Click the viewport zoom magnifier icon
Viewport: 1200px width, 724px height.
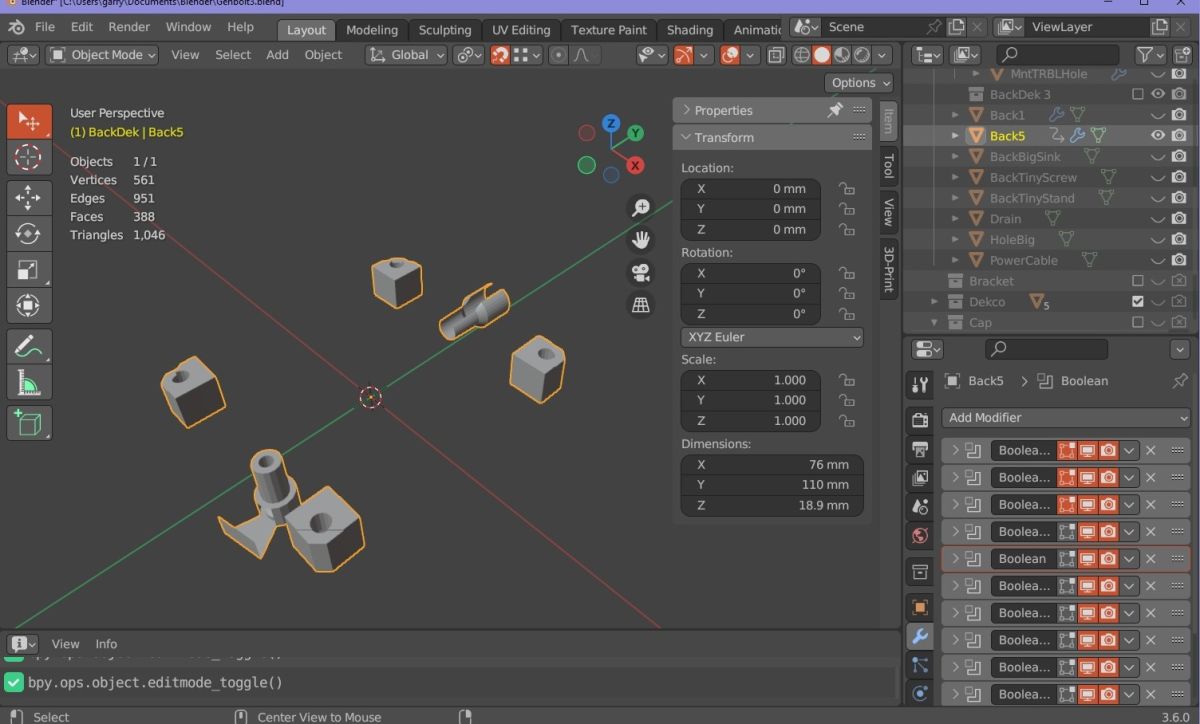point(641,207)
